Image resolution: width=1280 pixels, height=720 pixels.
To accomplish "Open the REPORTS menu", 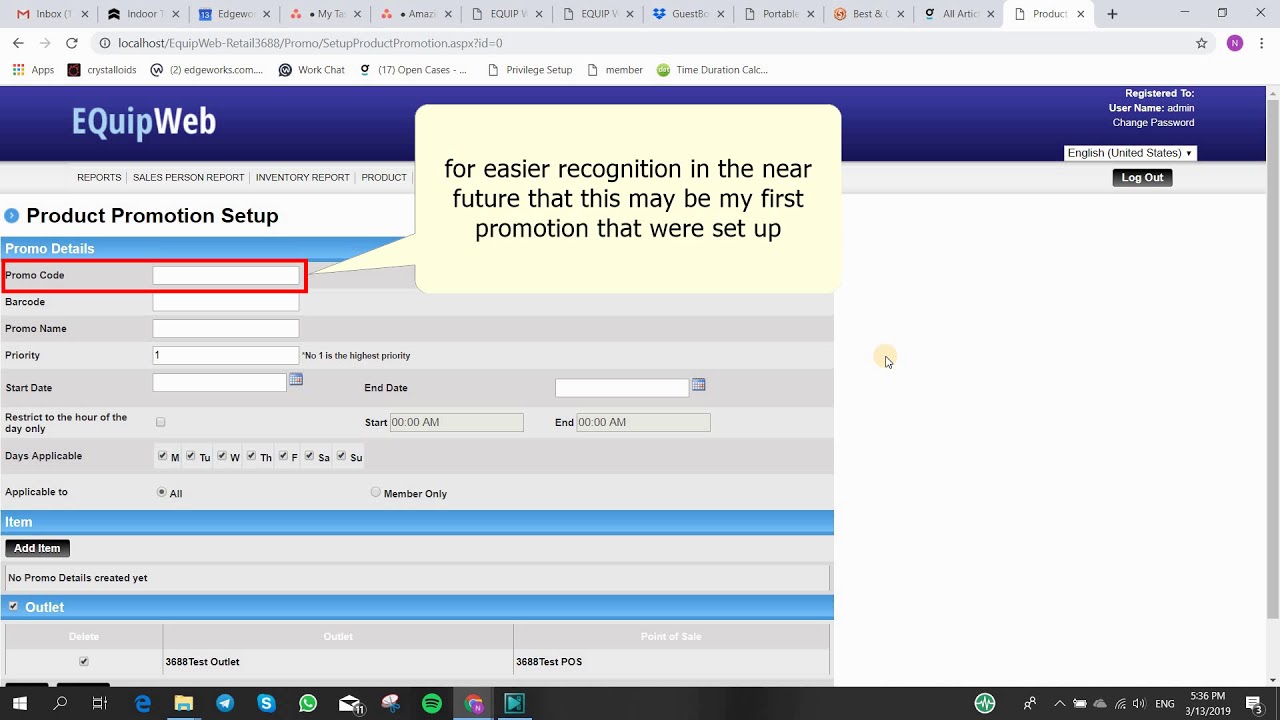I will click(x=99, y=177).
